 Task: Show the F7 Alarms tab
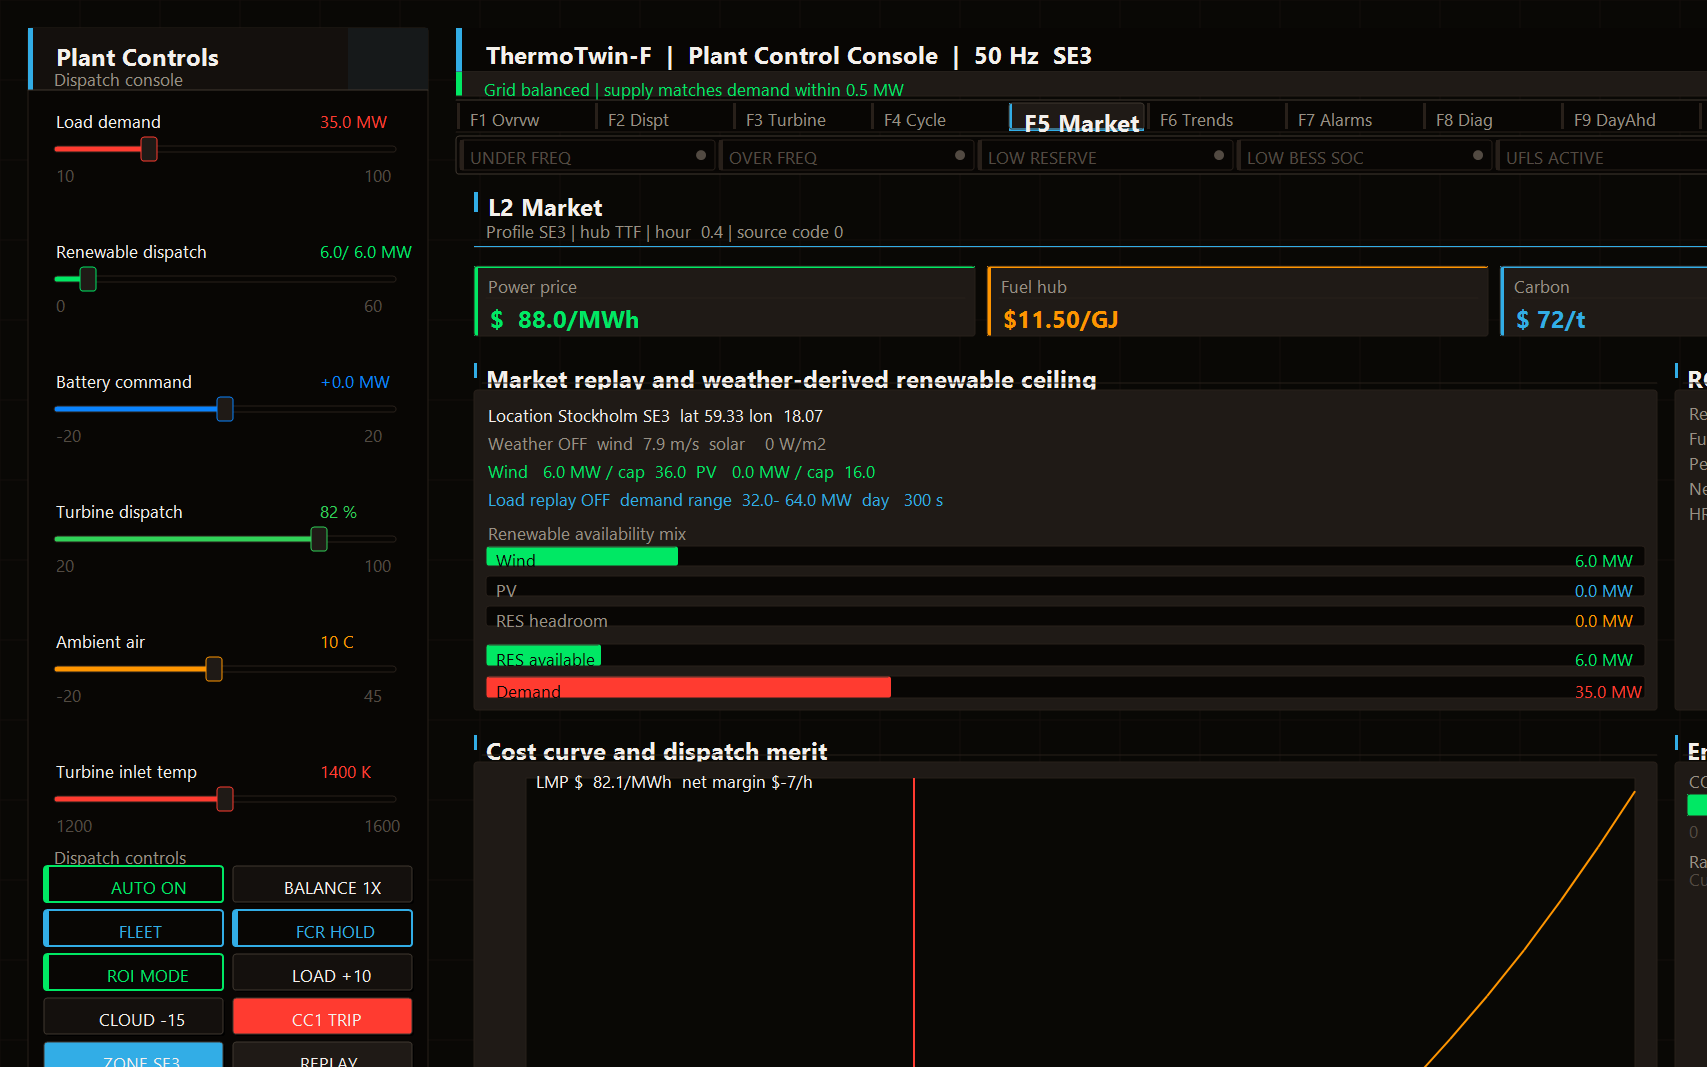(1353, 119)
